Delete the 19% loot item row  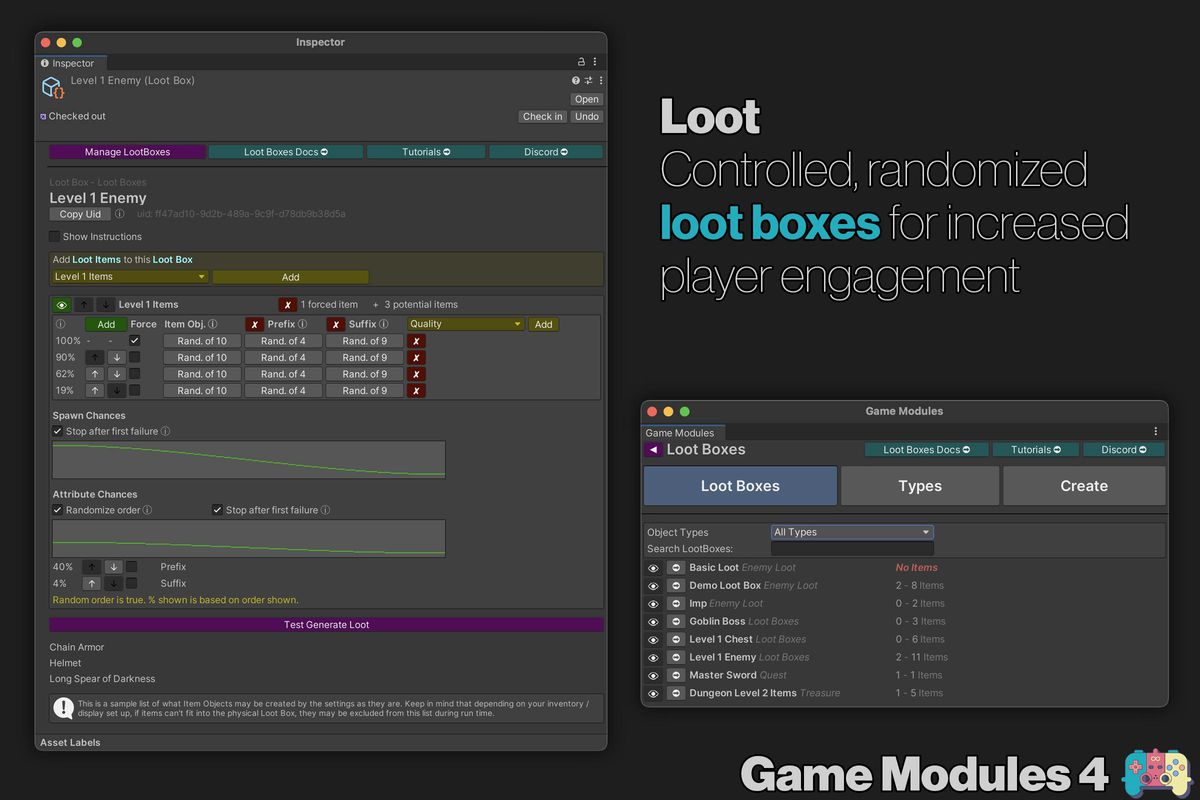pos(416,391)
